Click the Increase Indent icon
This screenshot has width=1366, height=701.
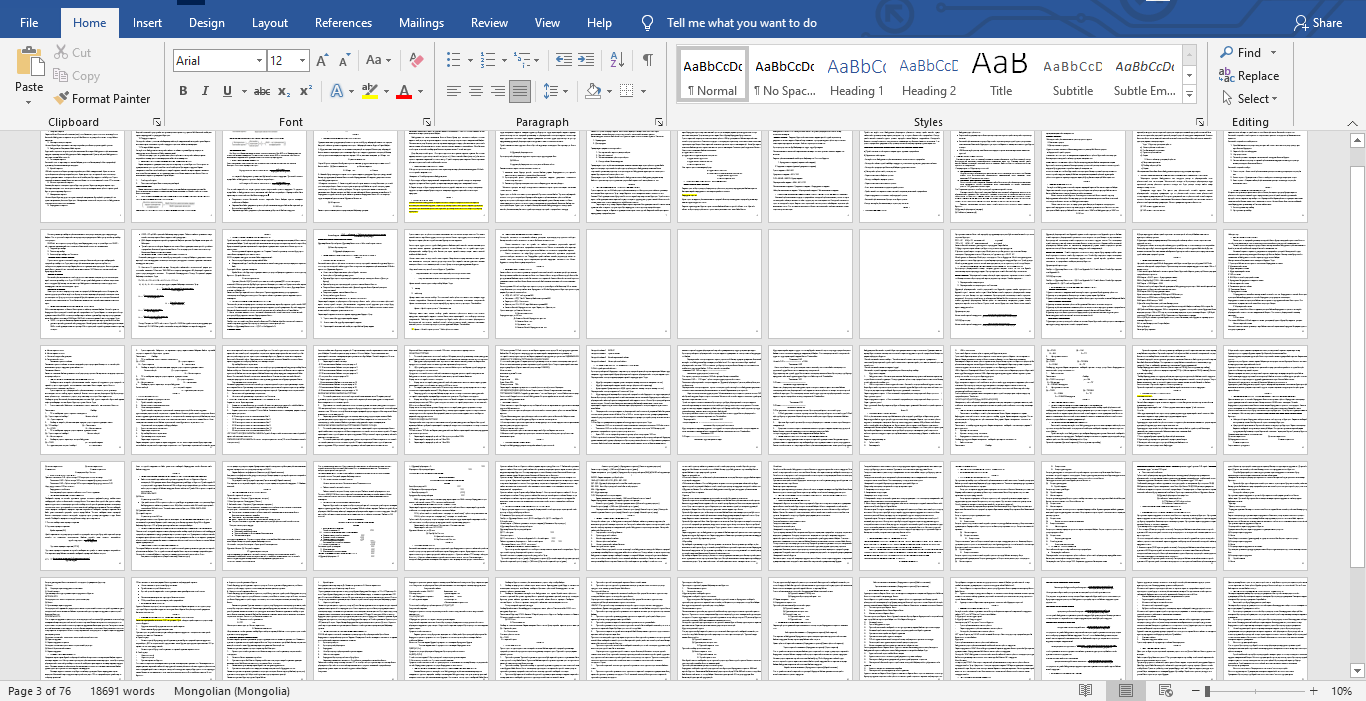[586, 60]
